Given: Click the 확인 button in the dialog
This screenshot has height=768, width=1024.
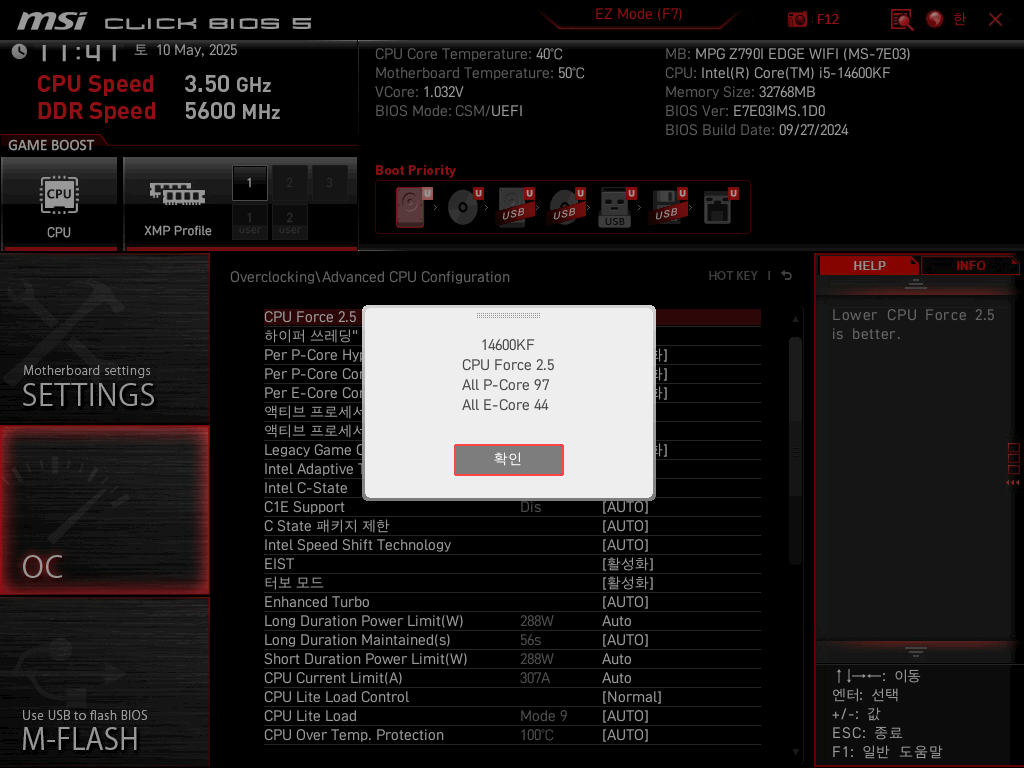Looking at the screenshot, I should pyautogui.click(x=508, y=459).
